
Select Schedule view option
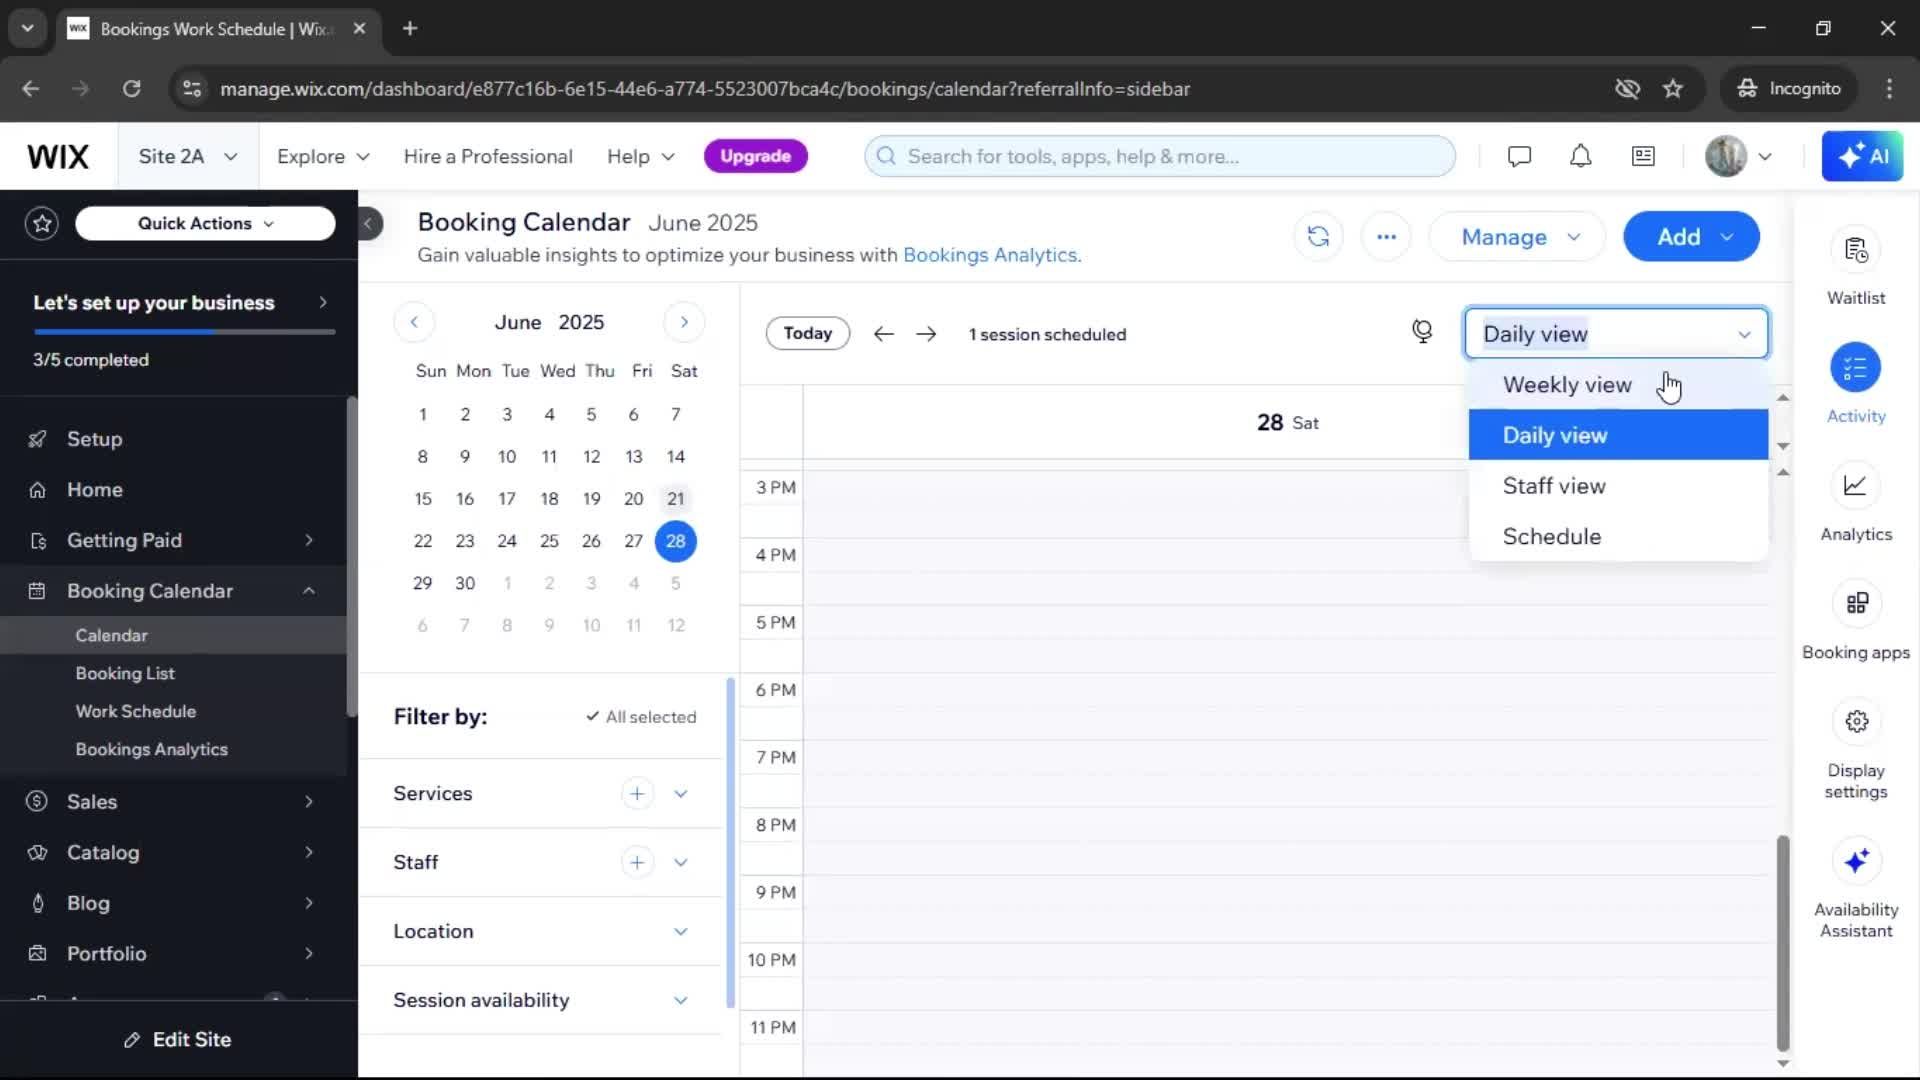pyautogui.click(x=1618, y=537)
